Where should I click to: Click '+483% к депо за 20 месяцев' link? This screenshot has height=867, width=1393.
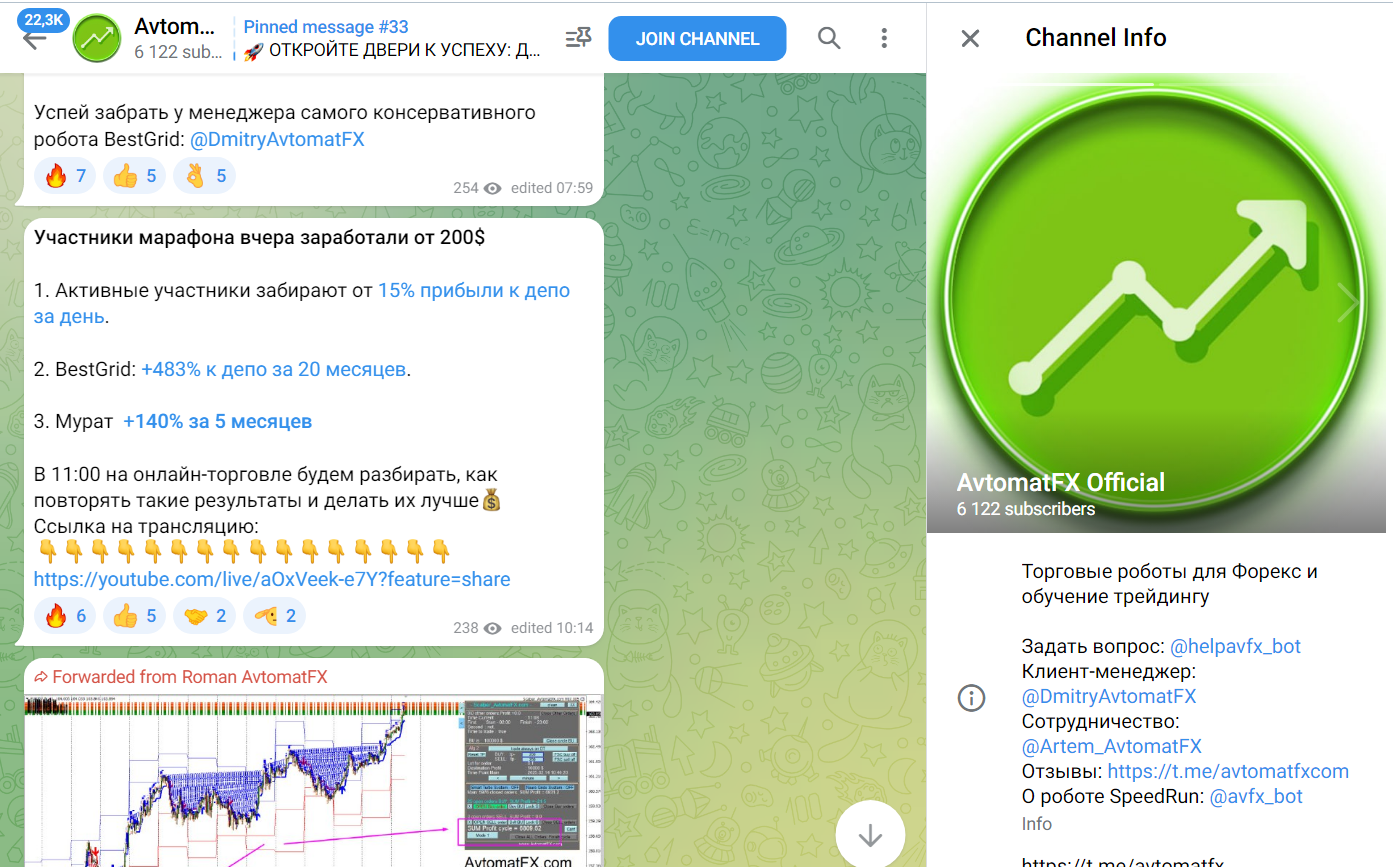click(273, 369)
